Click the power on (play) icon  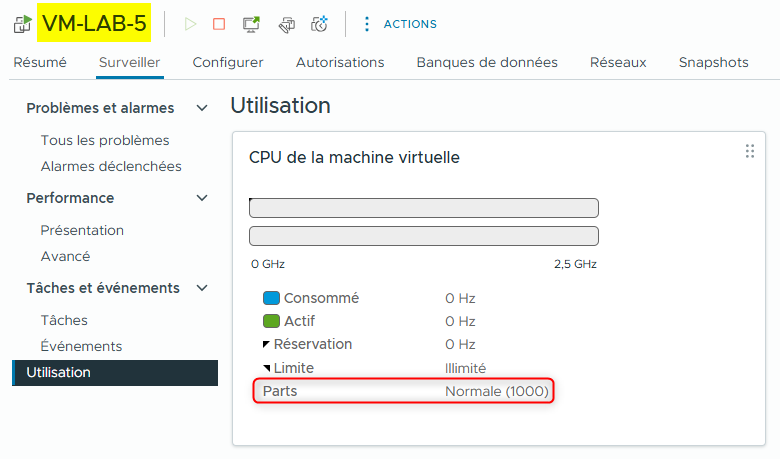pos(191,24)
